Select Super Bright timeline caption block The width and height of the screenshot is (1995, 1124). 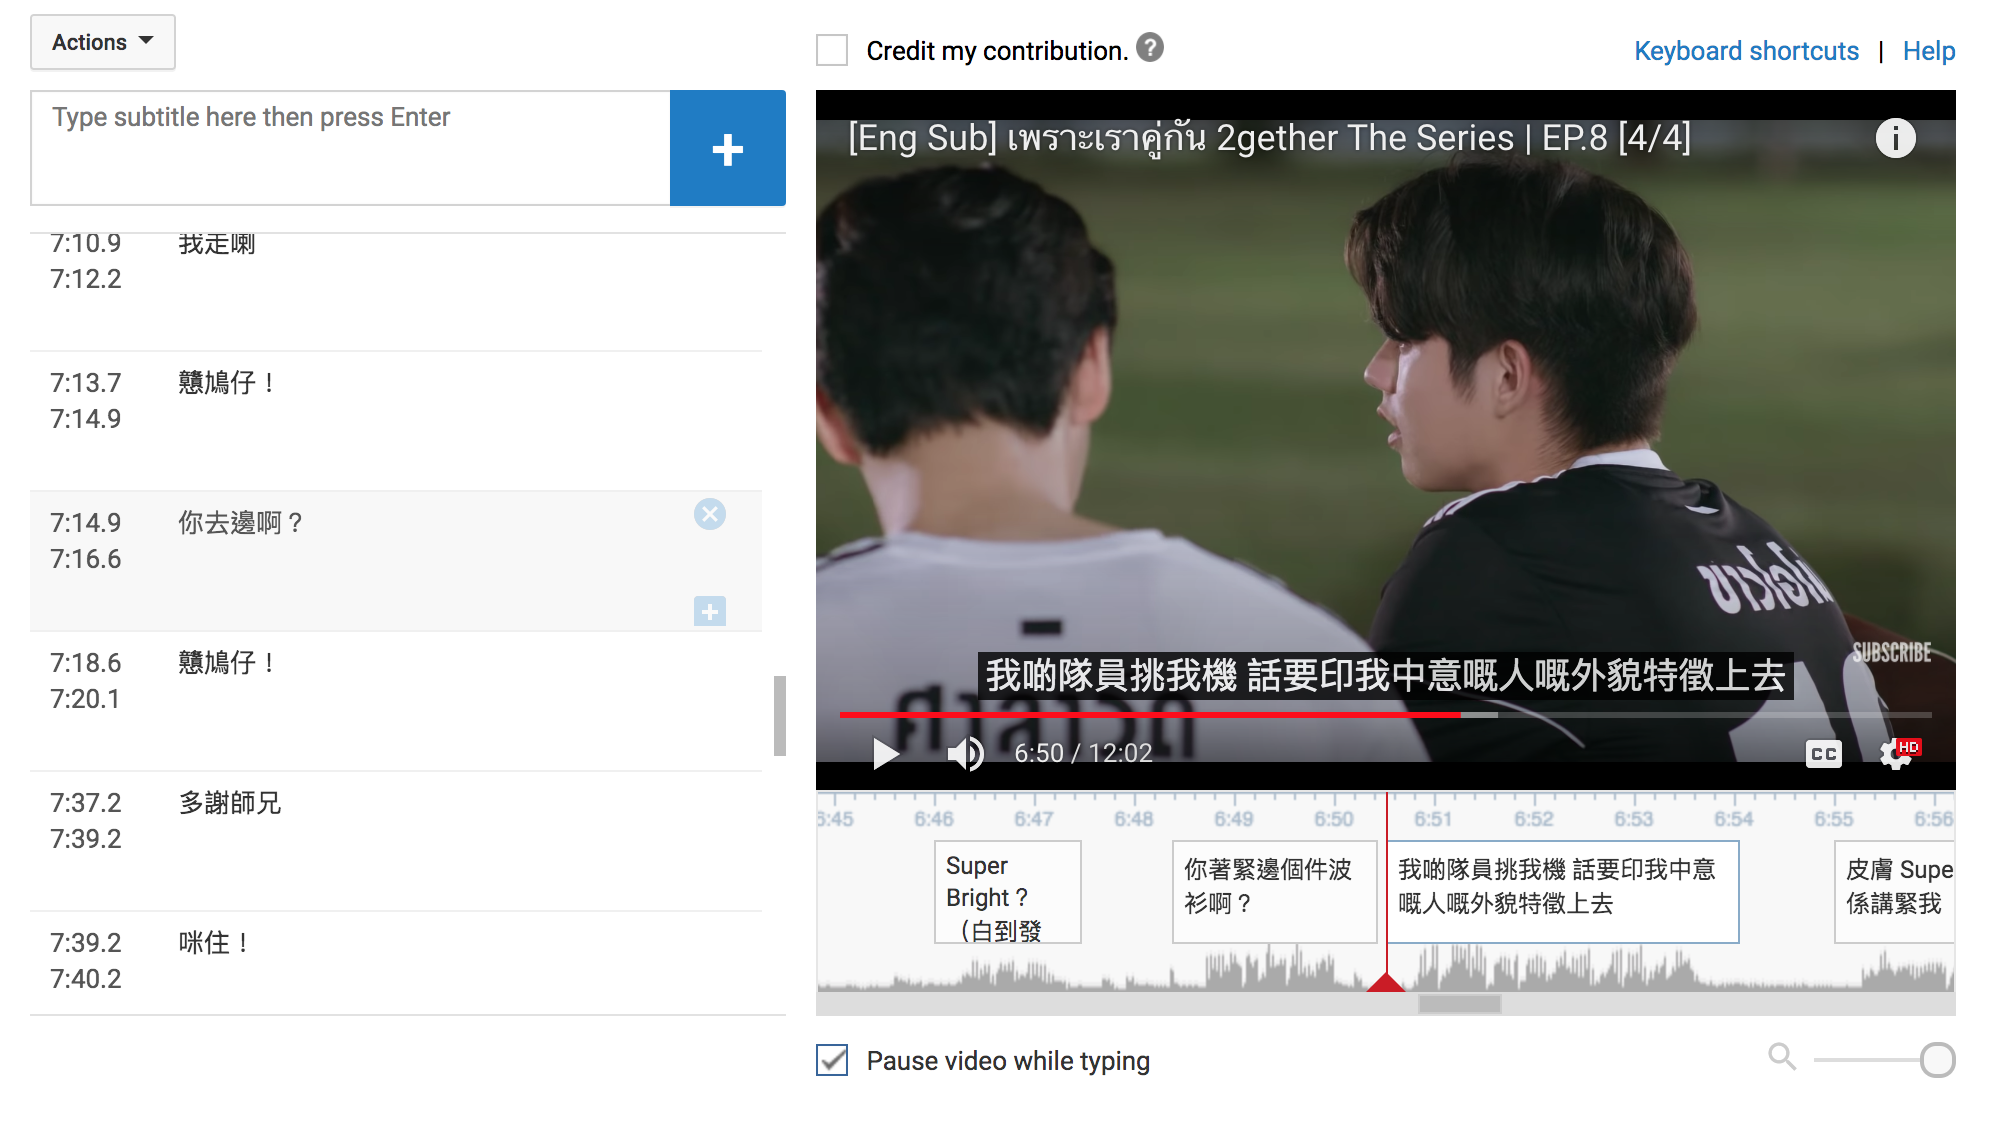[x=1008, y=892]
